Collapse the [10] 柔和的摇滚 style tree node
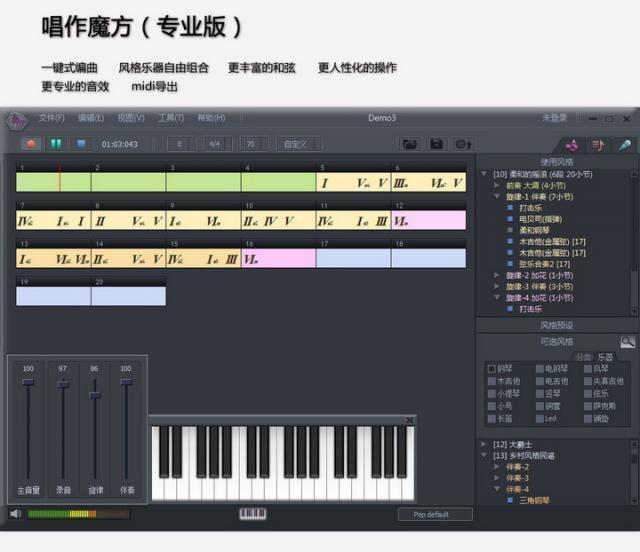 pos(485,174)
